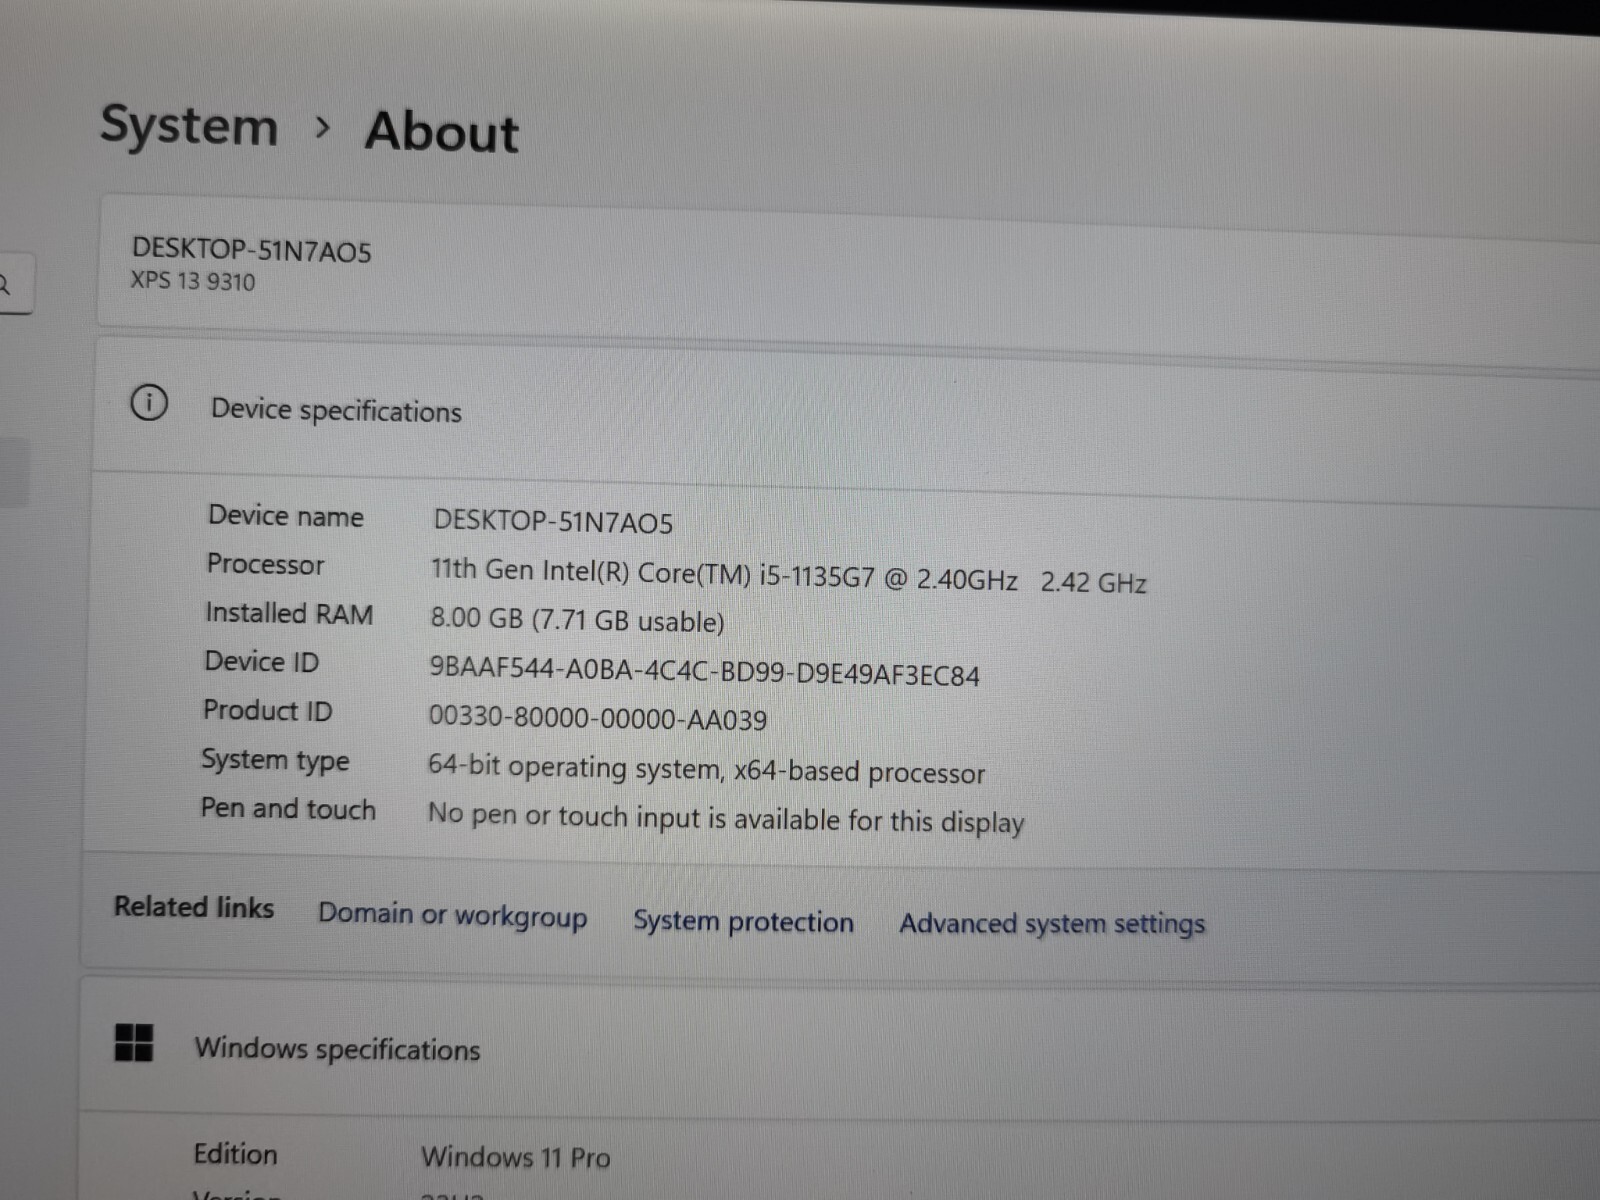Collapse the Windows specifications section header
1600x1200 pixels.
(x=840, y=1048)
